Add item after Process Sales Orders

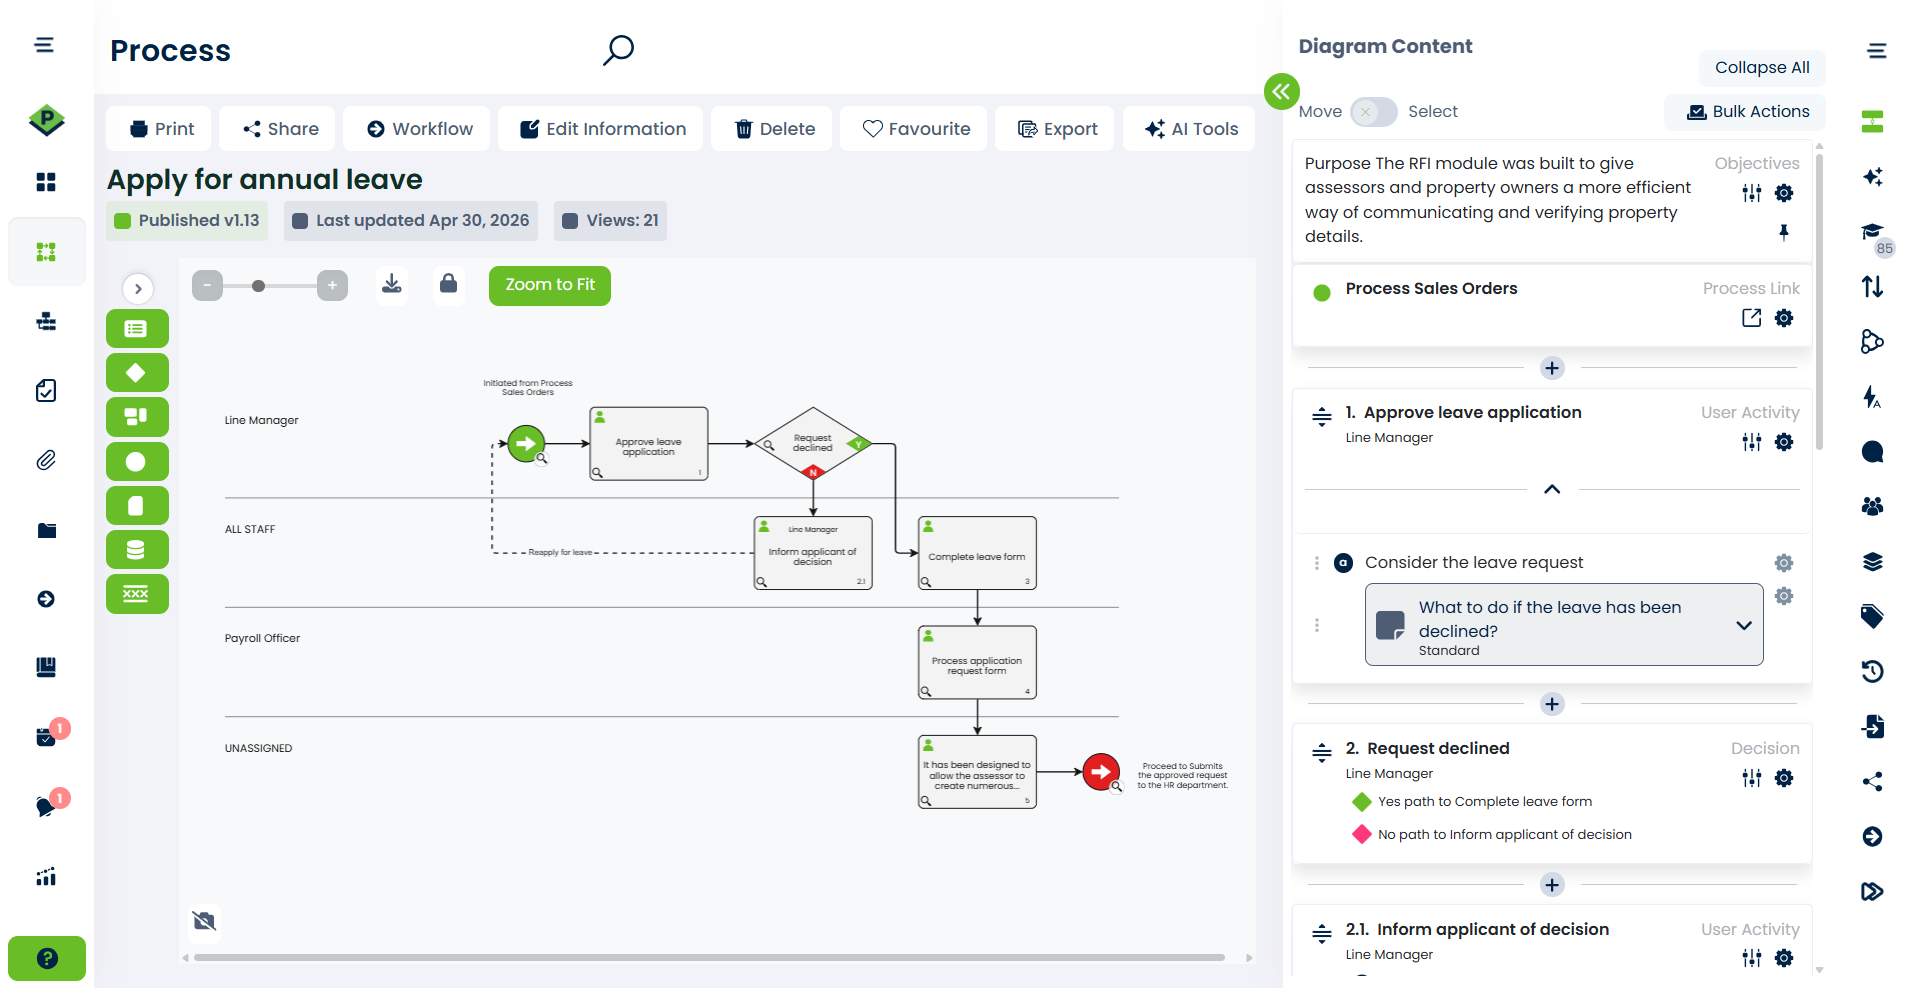coord(1552,368)
